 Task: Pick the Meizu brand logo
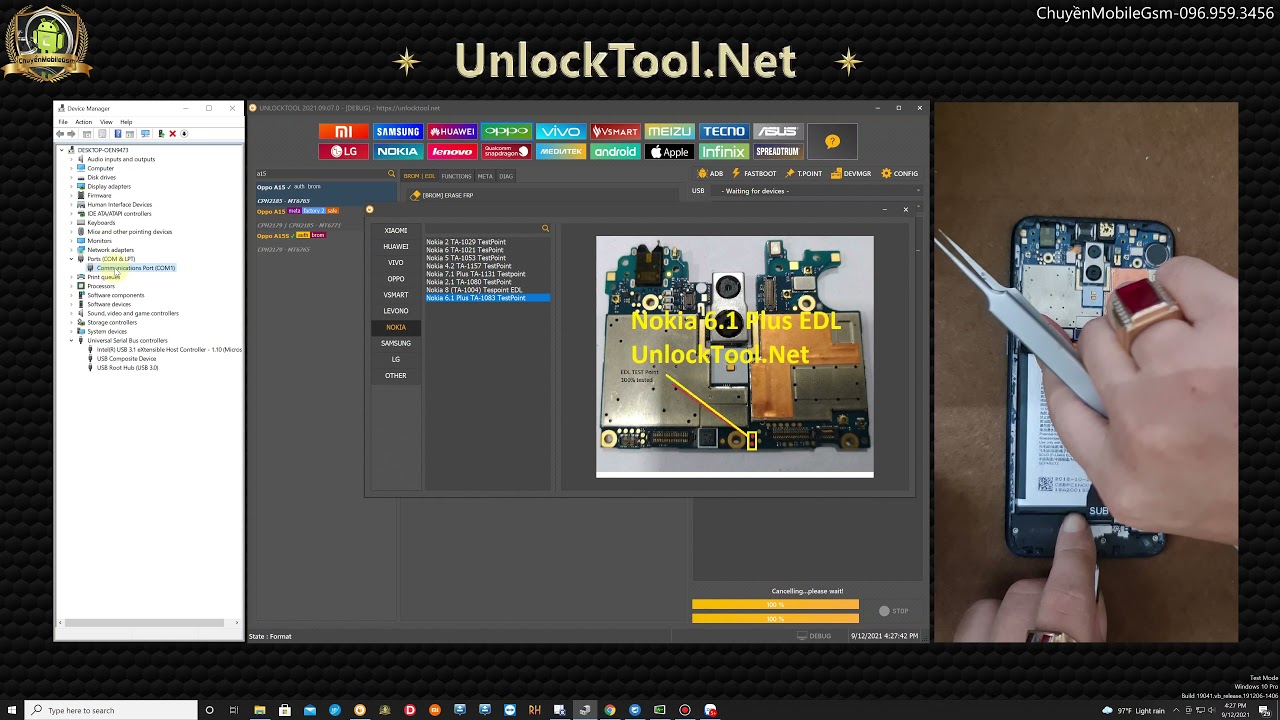669,132
